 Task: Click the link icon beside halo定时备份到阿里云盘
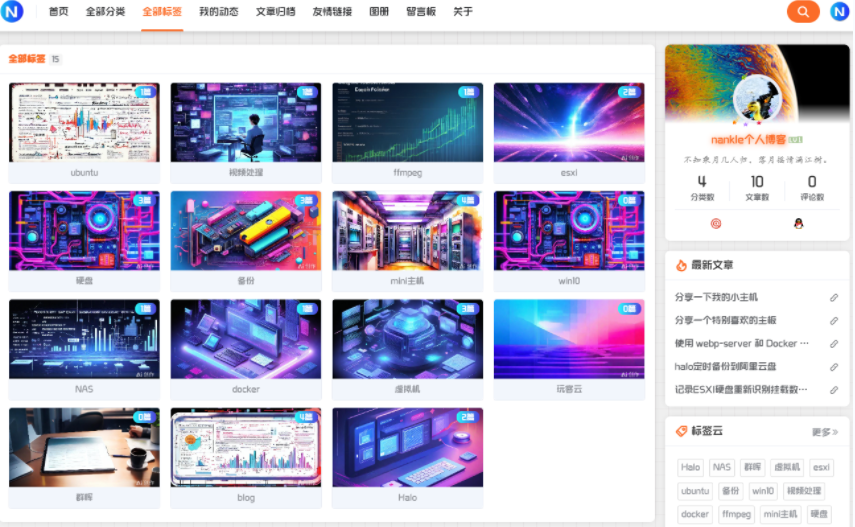pos(833,367)
